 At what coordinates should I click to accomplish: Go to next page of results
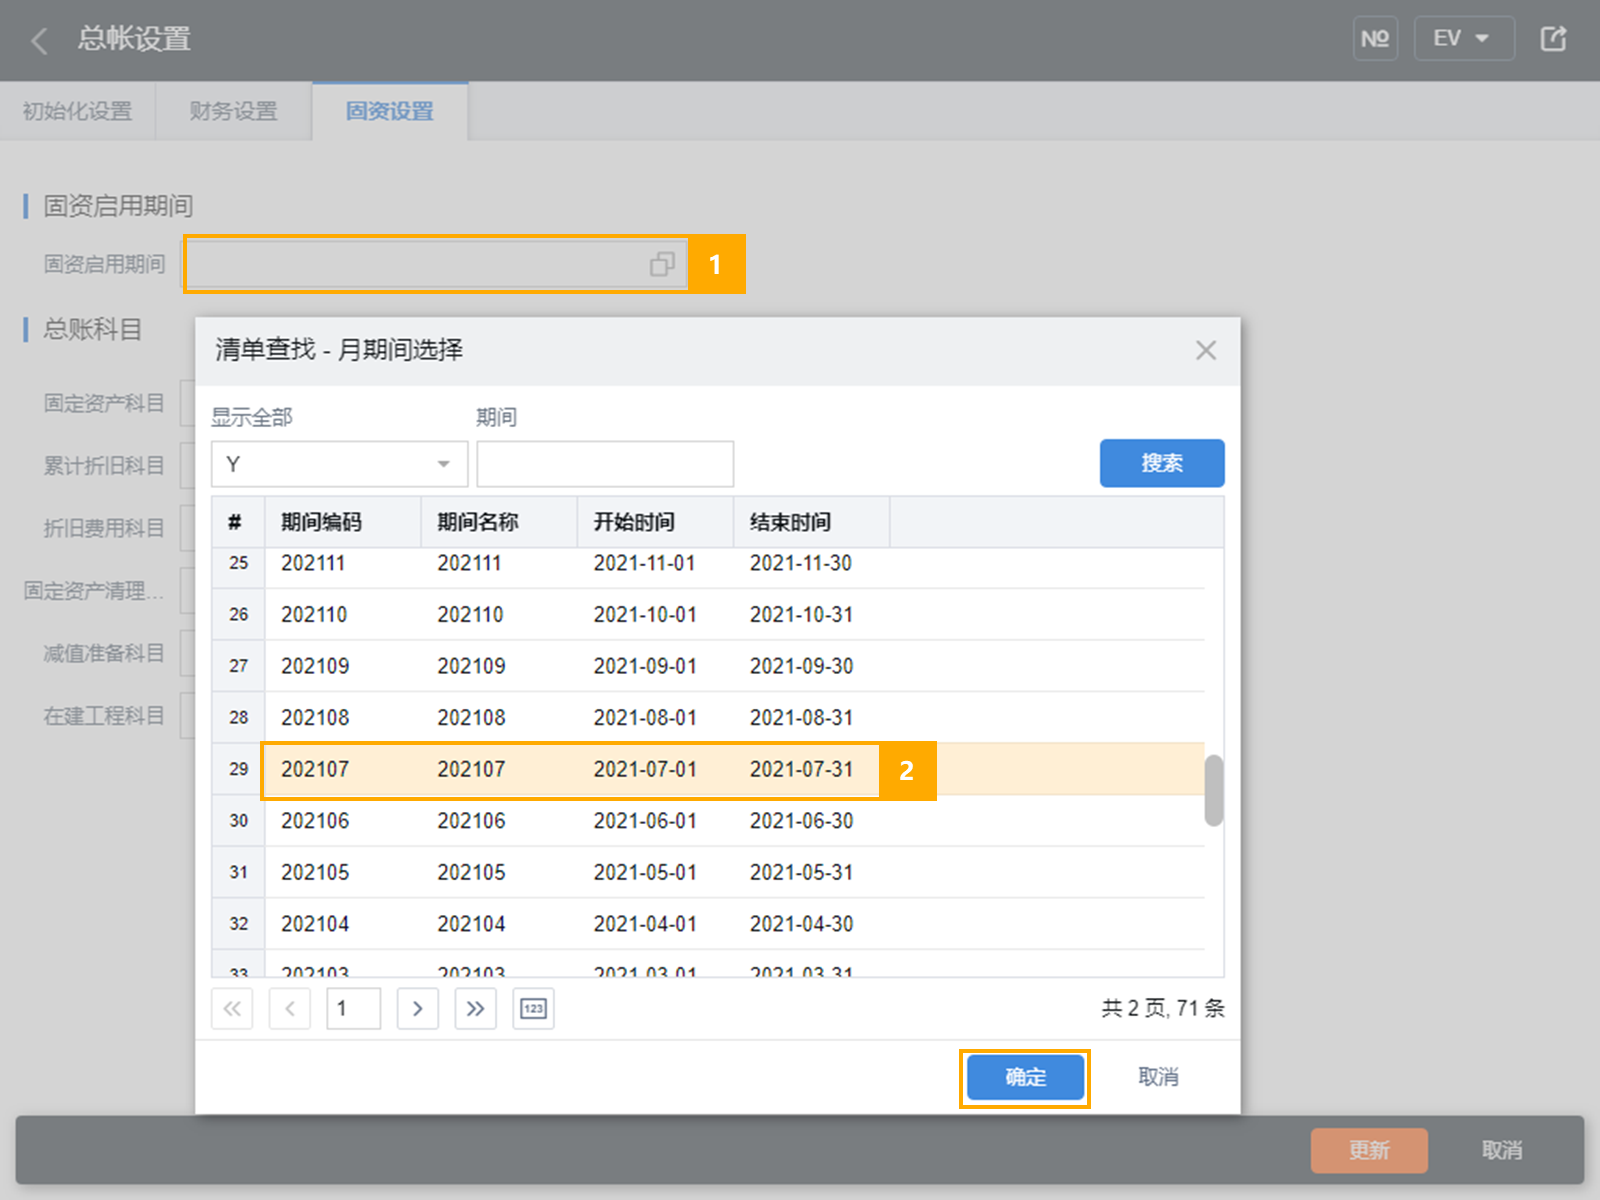(x=418, y=1008)
